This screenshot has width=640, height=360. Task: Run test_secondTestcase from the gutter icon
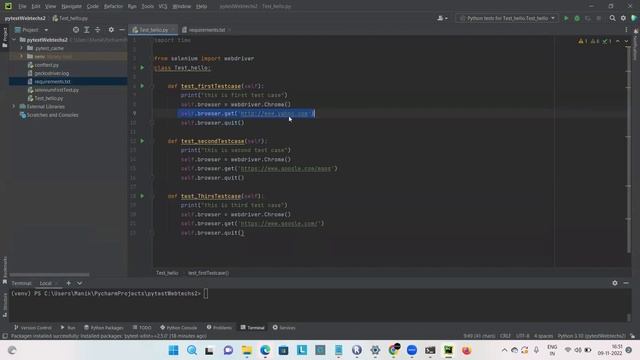tap(142, 141)
